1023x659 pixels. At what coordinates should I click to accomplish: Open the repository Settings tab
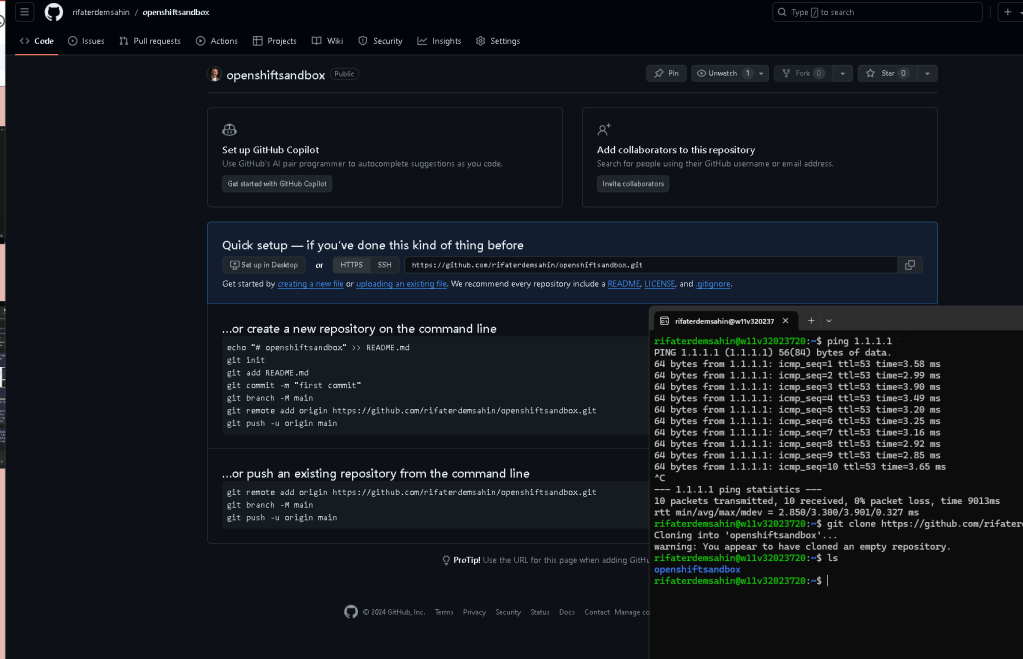(x=498, y=40)
